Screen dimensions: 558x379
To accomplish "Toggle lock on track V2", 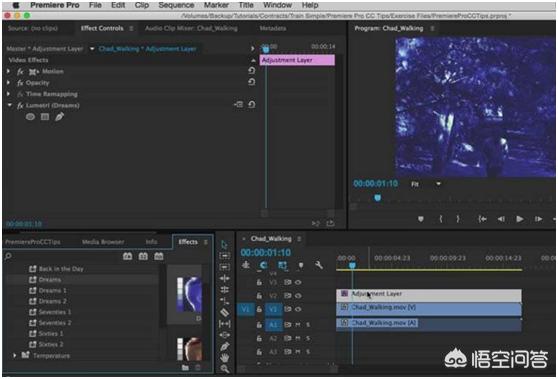I will (x=259, y=296).
